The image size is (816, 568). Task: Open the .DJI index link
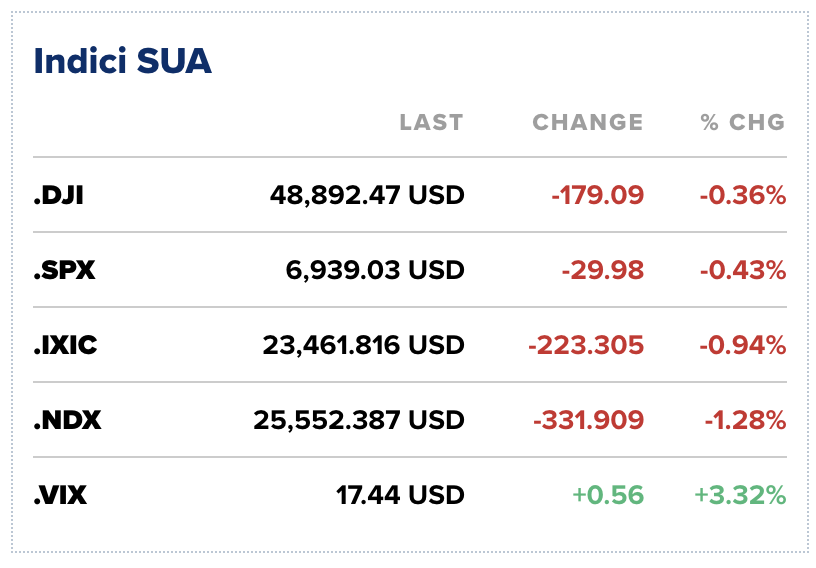(58, 195)
